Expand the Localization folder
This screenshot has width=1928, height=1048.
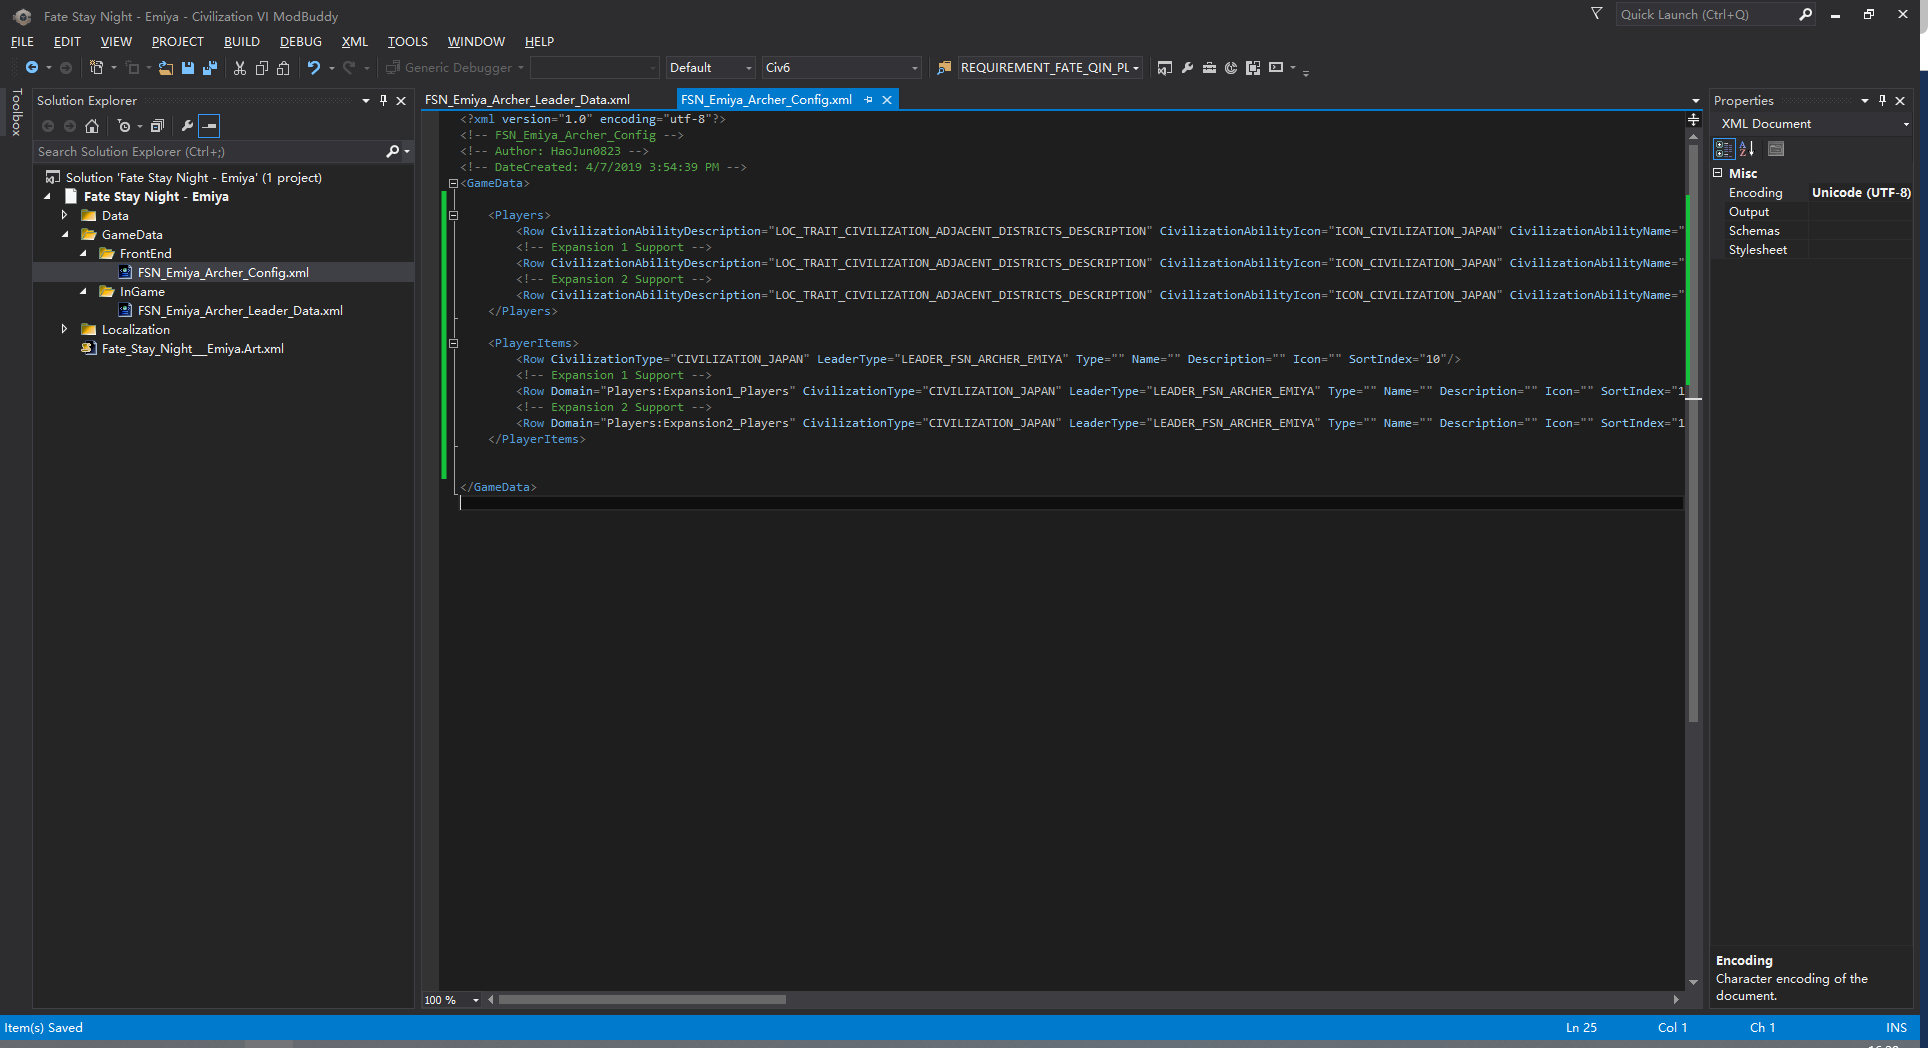pos(65,329)
